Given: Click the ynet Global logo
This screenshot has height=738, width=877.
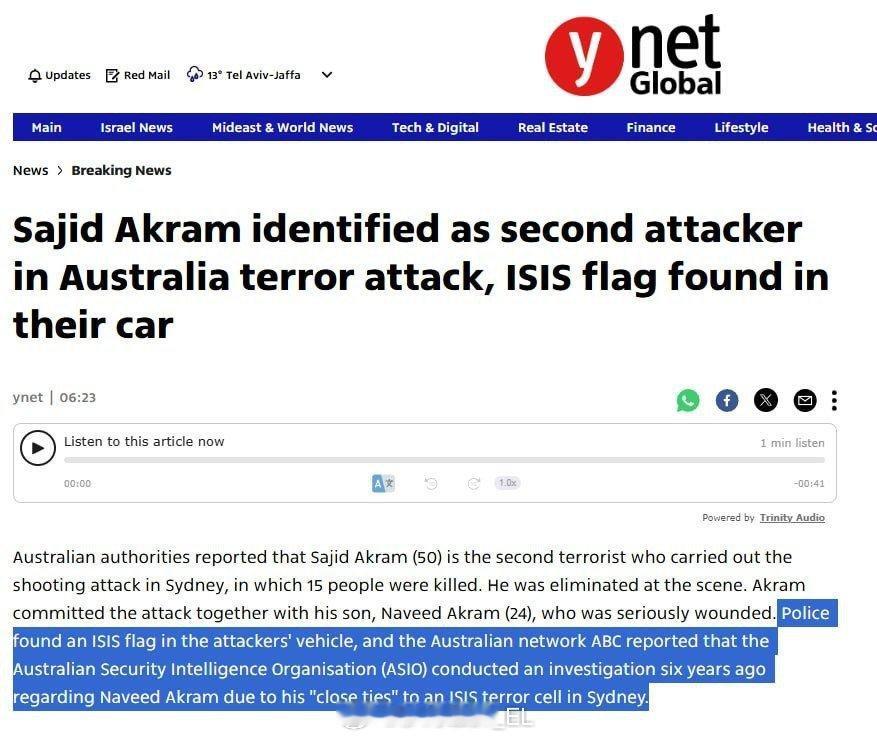Looking at the screenshot, I should [633, 56].
